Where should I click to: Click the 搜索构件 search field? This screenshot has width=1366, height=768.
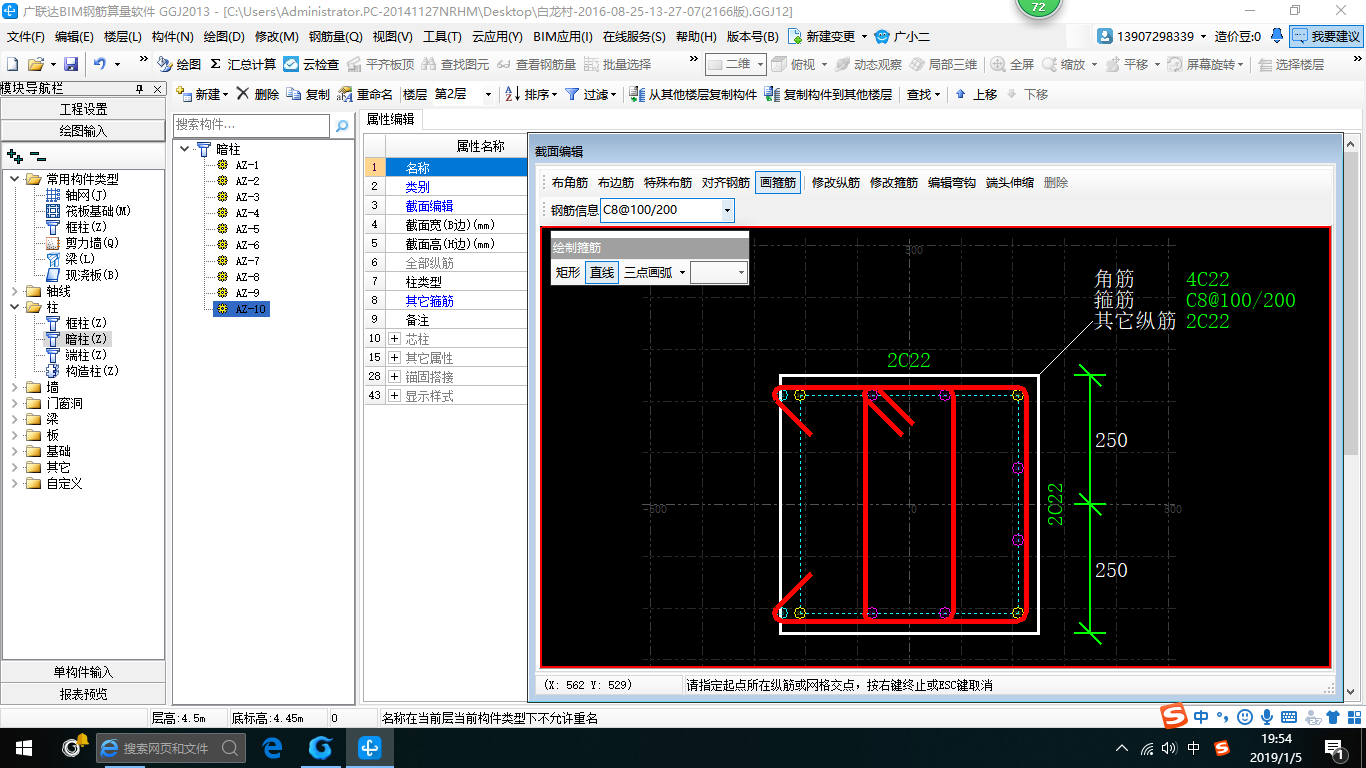click(x=251, y=126)
